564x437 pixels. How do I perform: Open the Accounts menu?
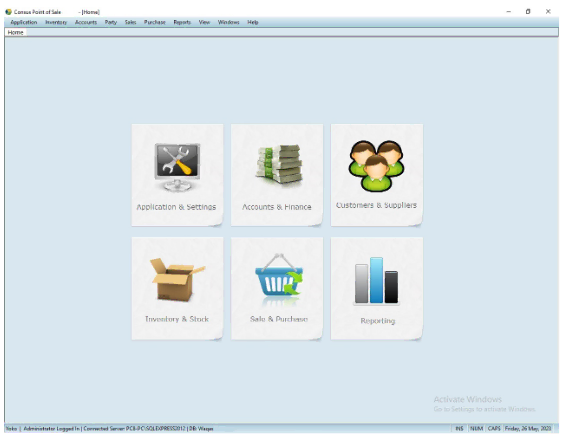86,22
